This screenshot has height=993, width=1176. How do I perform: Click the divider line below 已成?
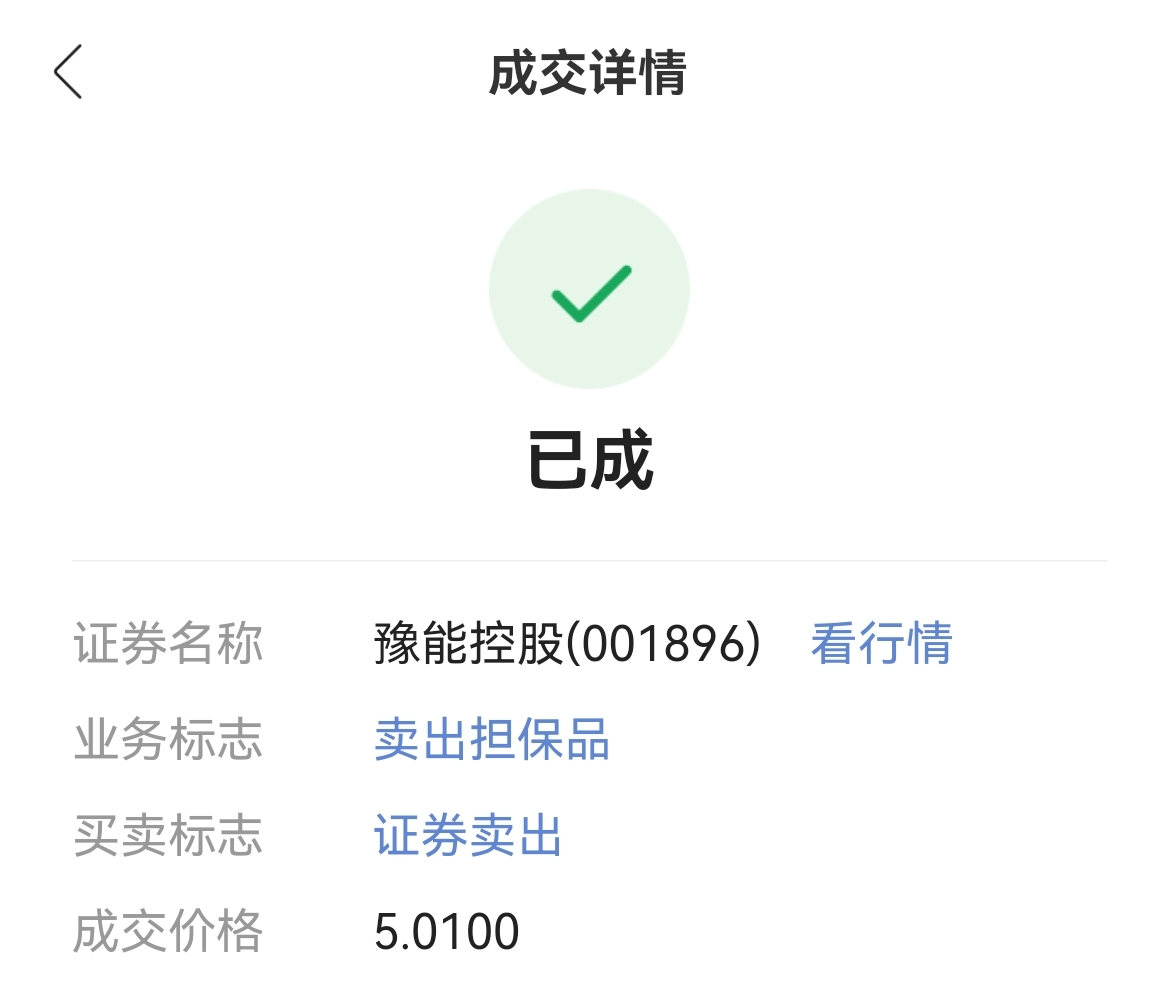588,561
